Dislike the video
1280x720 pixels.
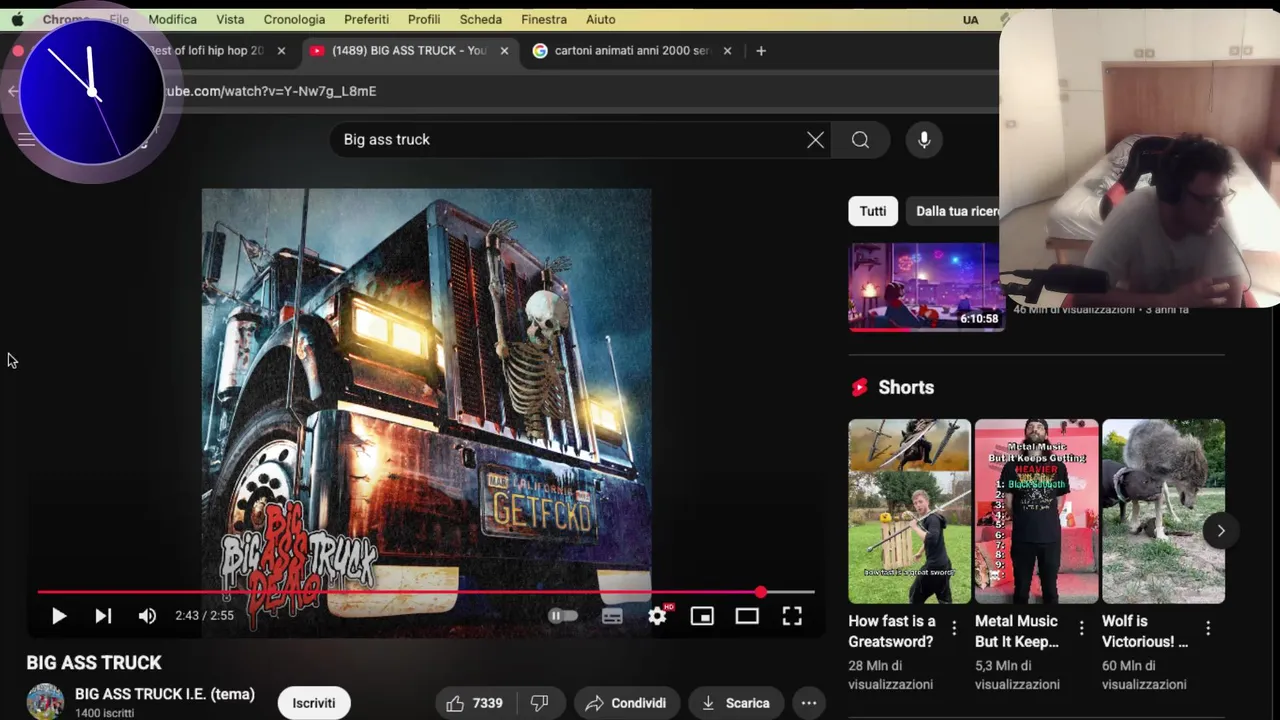point(540,703)
